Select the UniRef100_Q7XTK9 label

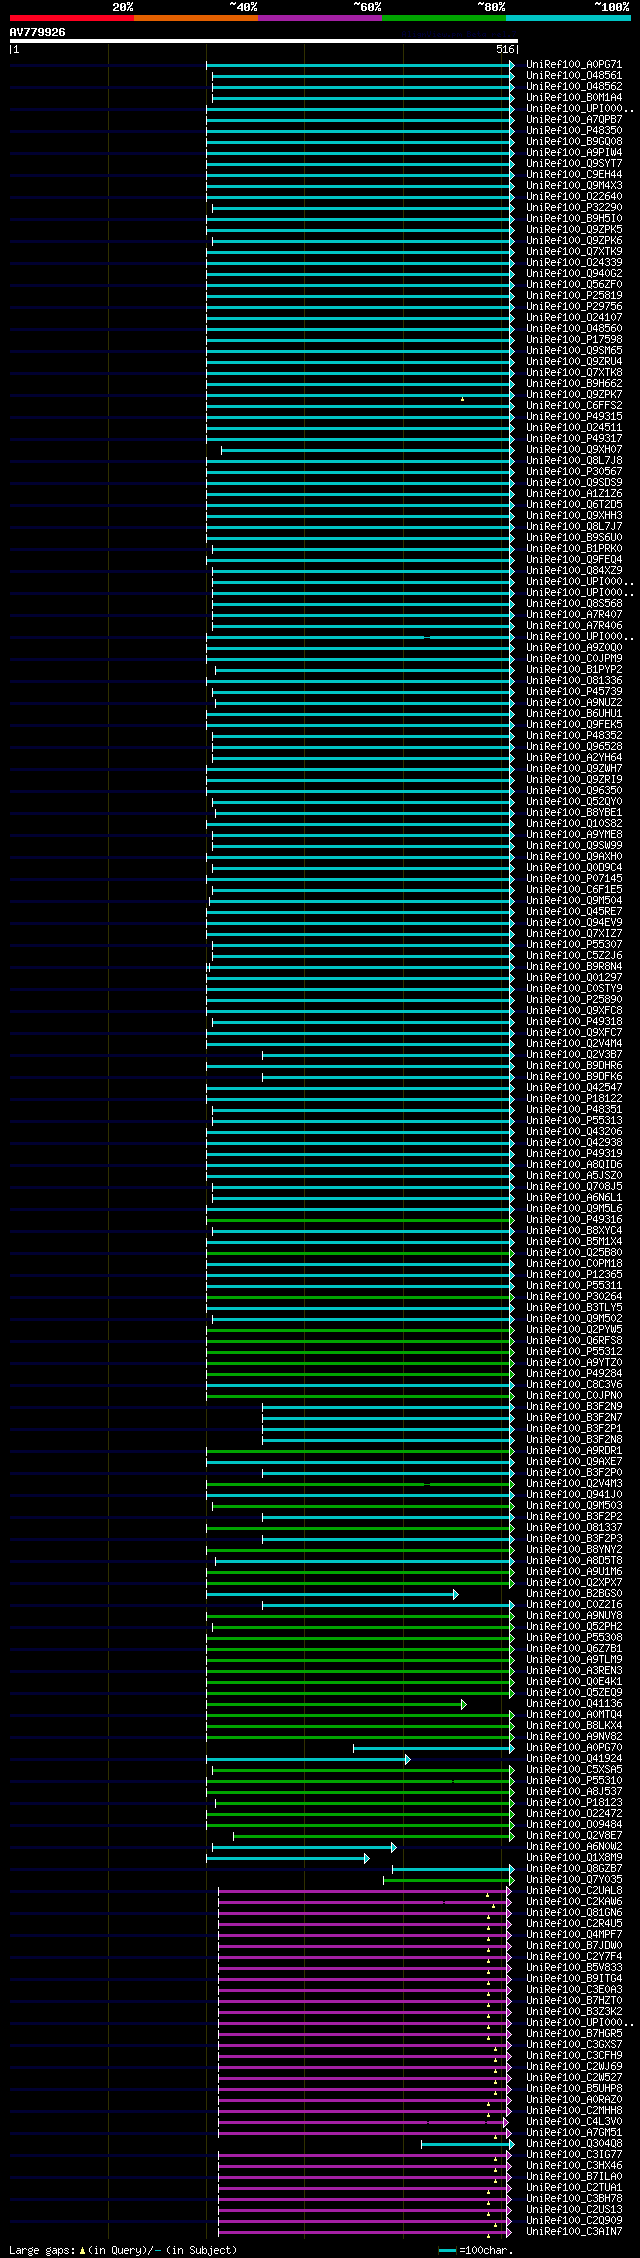pyautogui.click(x=574, y=252)
